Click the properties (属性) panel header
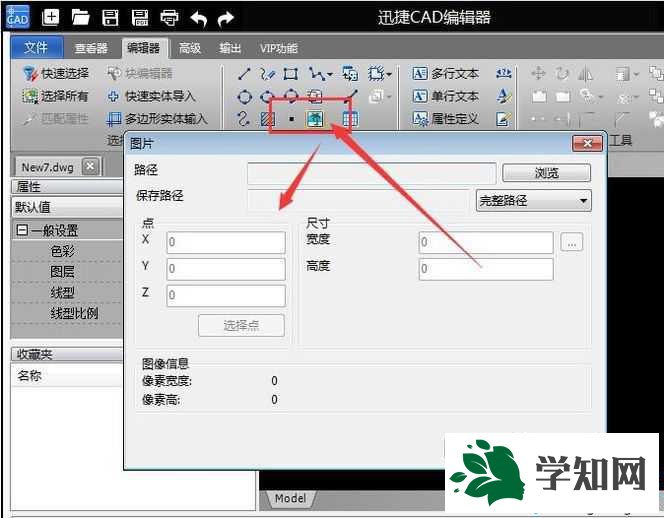 click(67, 186)
